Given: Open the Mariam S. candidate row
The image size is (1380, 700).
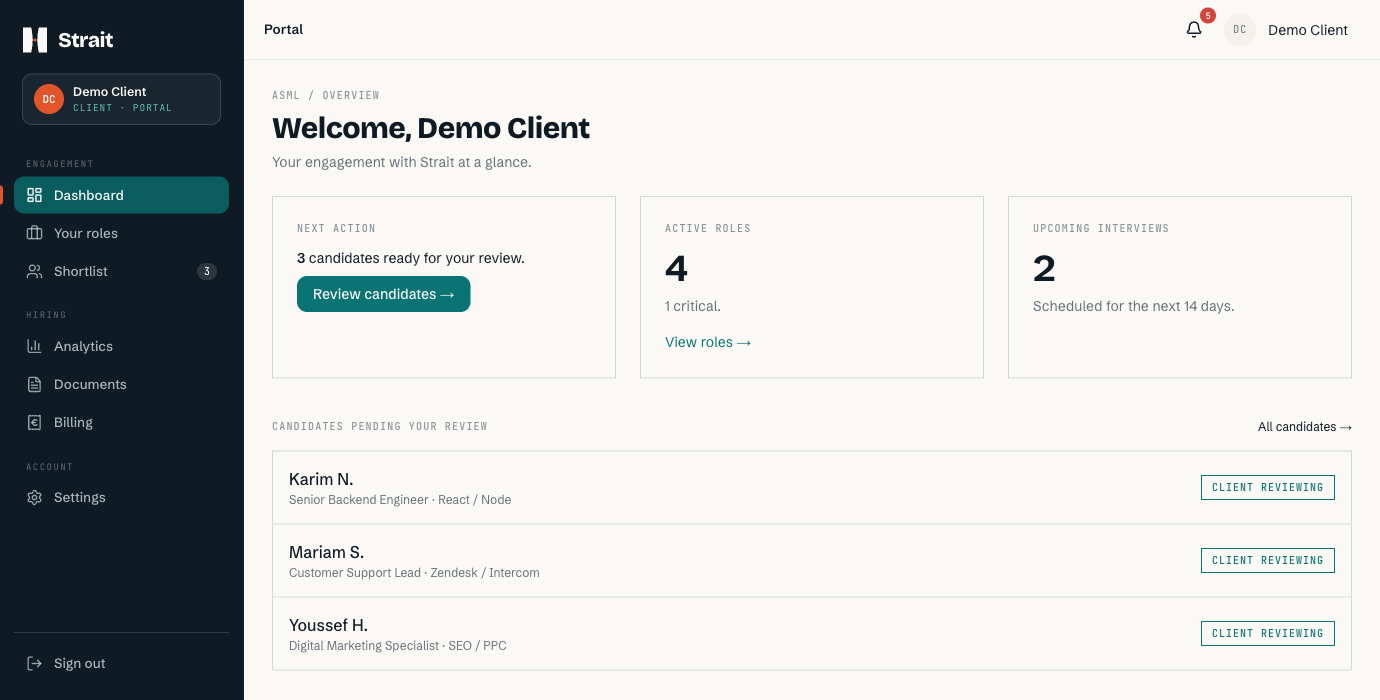Looking at the screenshot, I should click(x=812, y=561).
